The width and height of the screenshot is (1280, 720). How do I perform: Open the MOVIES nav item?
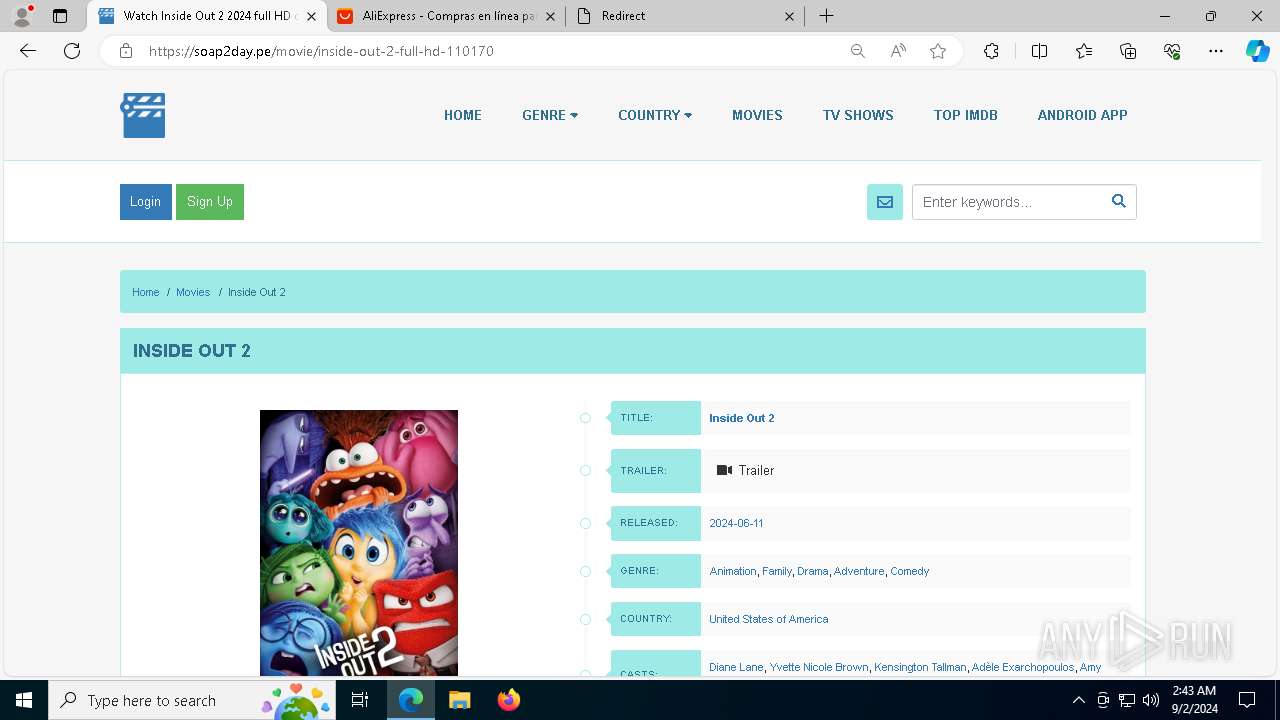[757, 115]
